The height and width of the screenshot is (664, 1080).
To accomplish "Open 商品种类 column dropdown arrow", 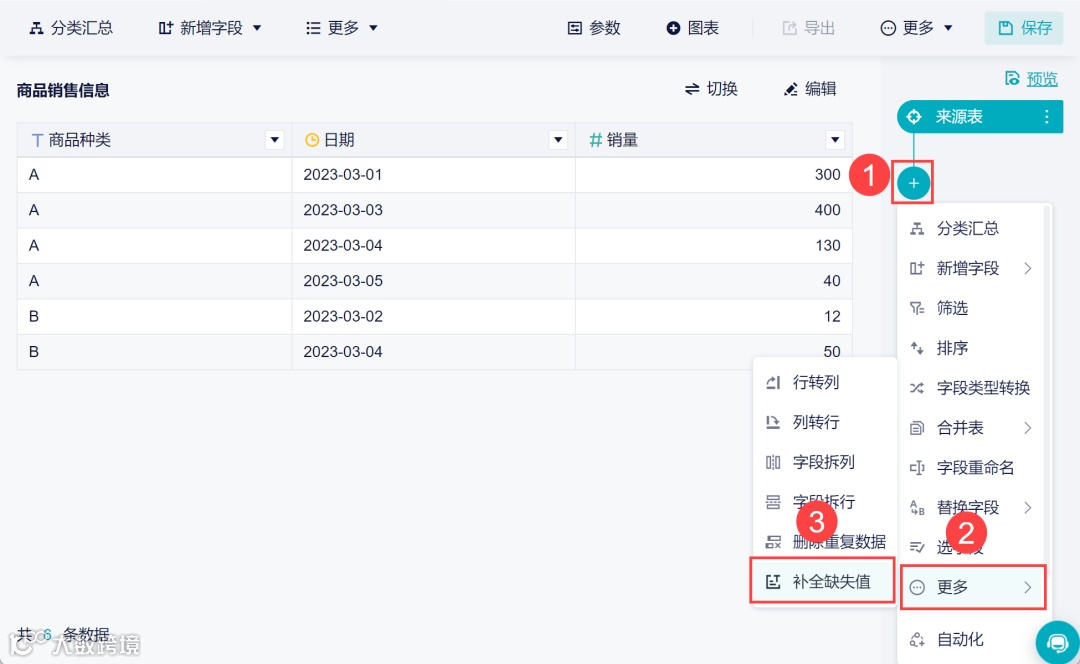I will tap(274, 140).
